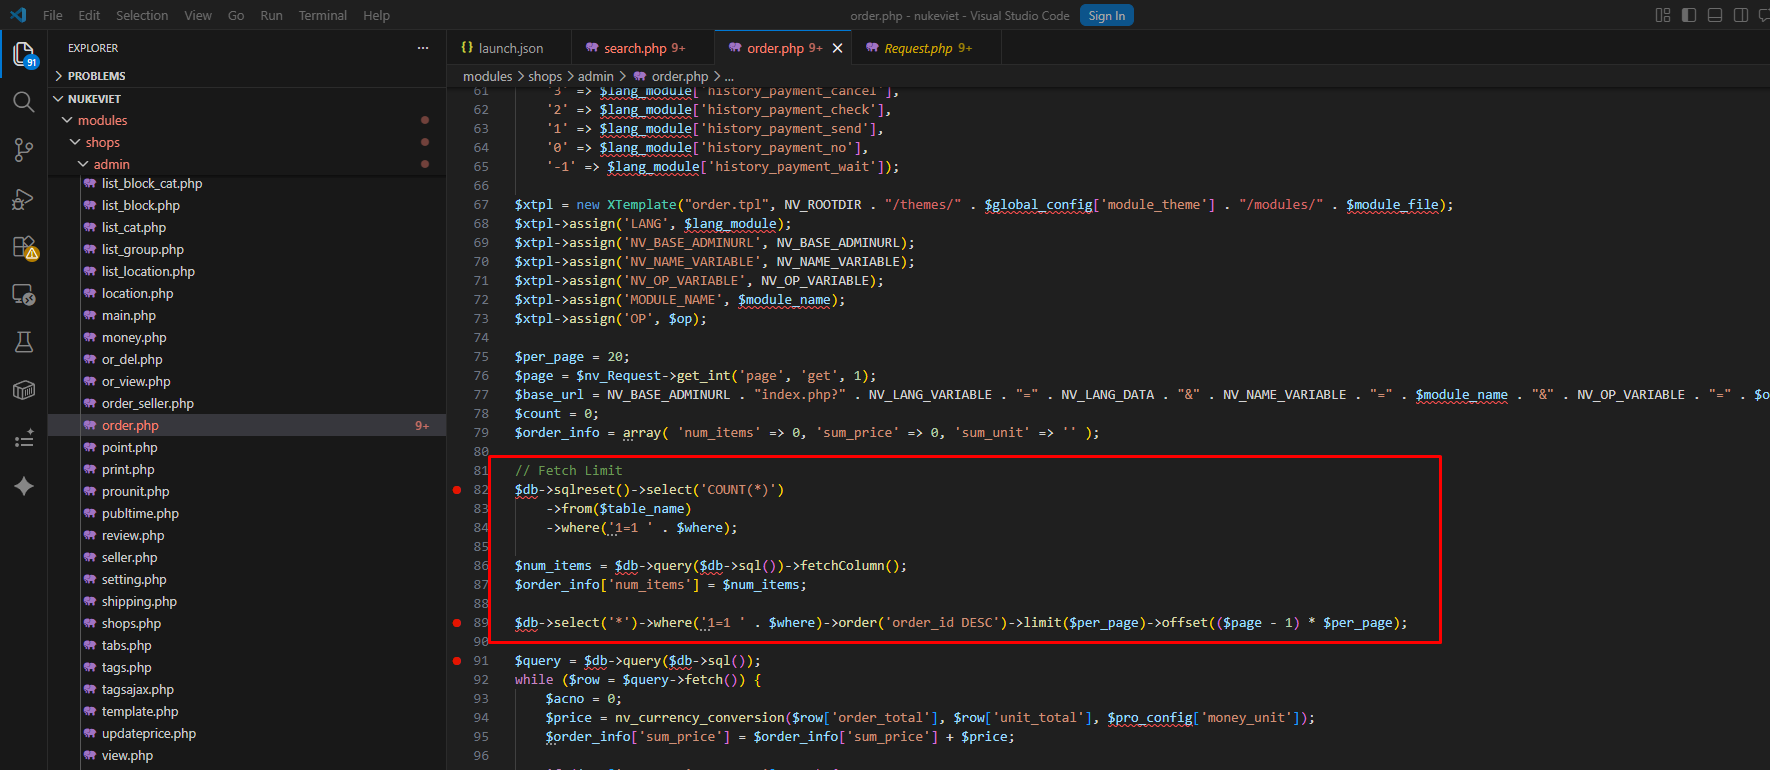The image size is (1770, 770).
Task: Toggle bottom panel layout icon
Action: 1715,15
